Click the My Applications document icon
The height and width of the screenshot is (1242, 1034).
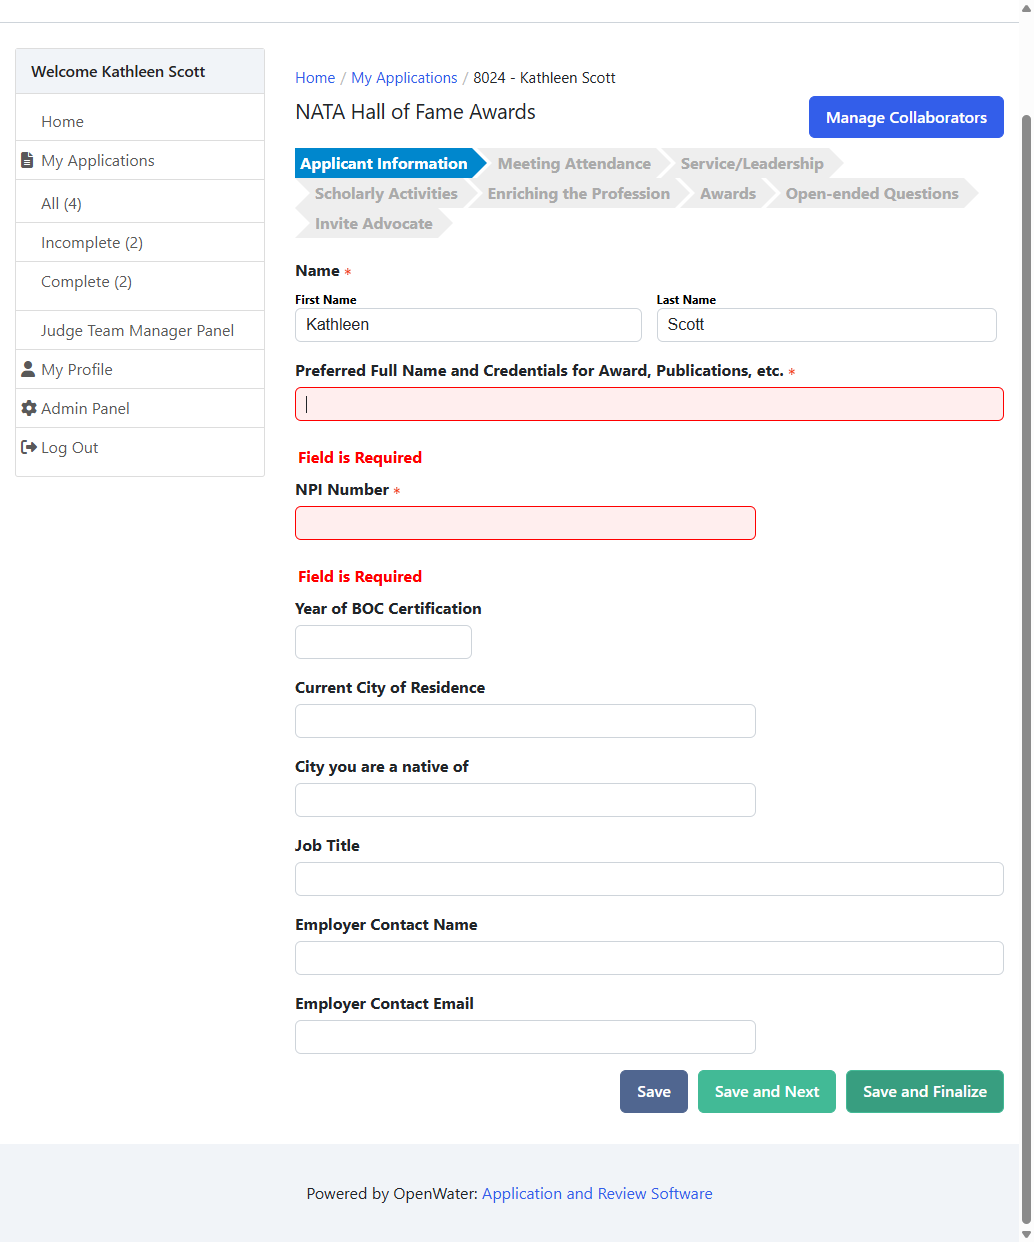[x=27, y=160]
